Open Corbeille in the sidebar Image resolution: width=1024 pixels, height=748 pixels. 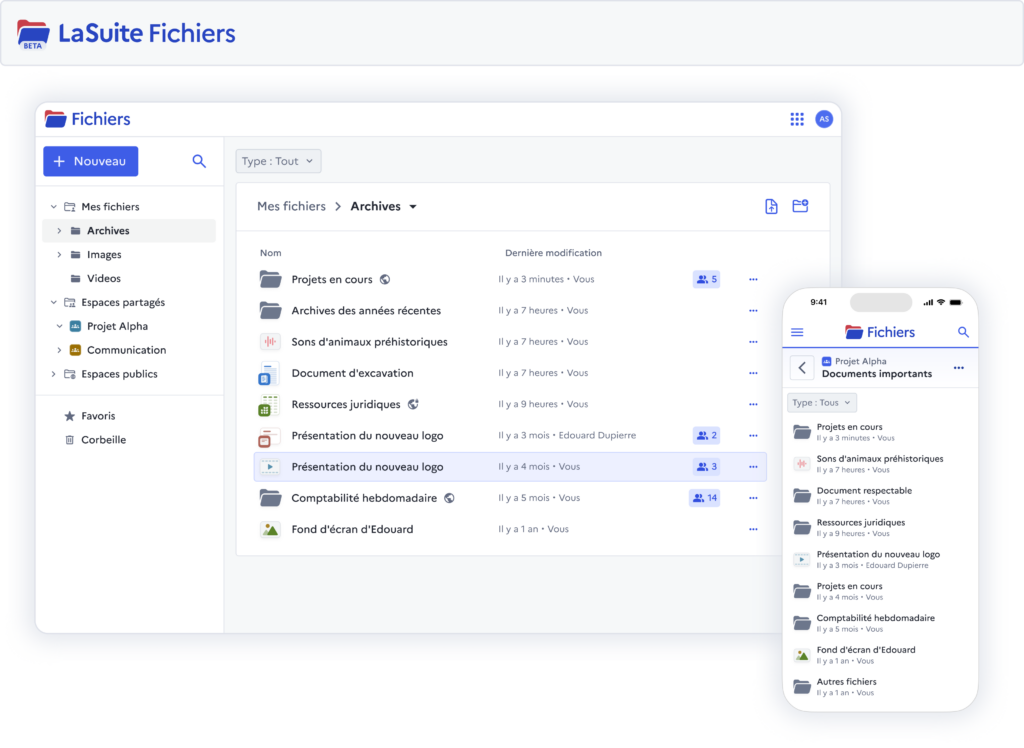tap(103, 440)
